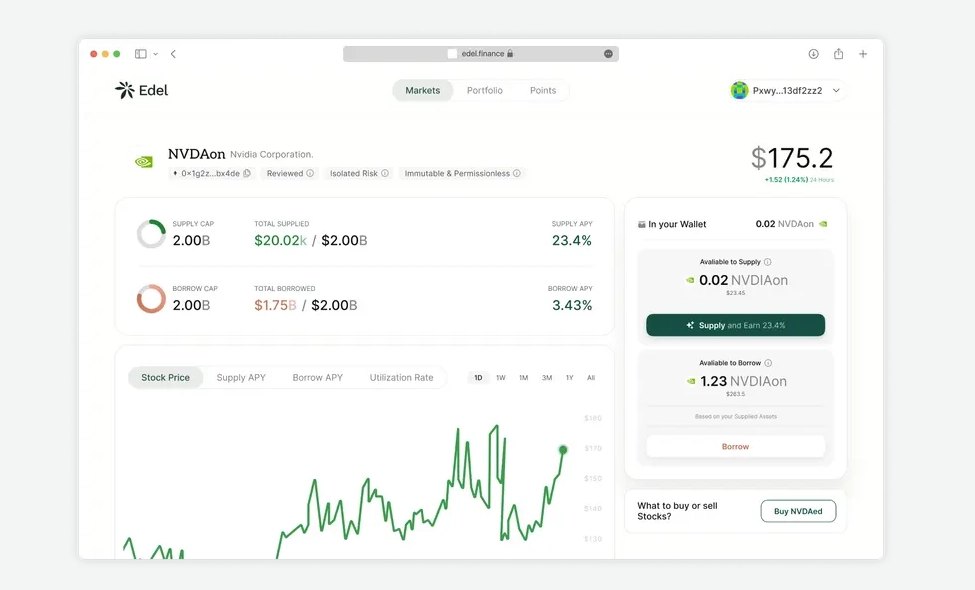Click the NVIDIA logo beside NVDAon
This screenshot has height=590, width=975.
[143, 158]
